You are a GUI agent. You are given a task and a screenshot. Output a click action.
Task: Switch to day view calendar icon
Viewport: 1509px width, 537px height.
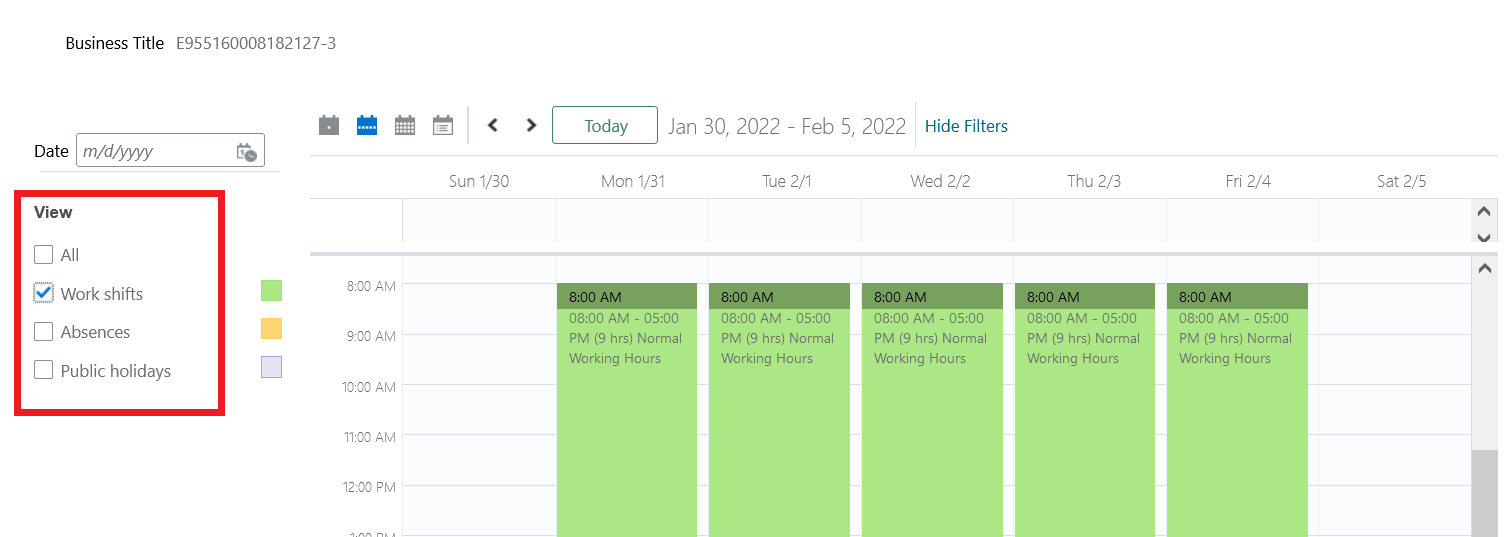coord(329,125)
